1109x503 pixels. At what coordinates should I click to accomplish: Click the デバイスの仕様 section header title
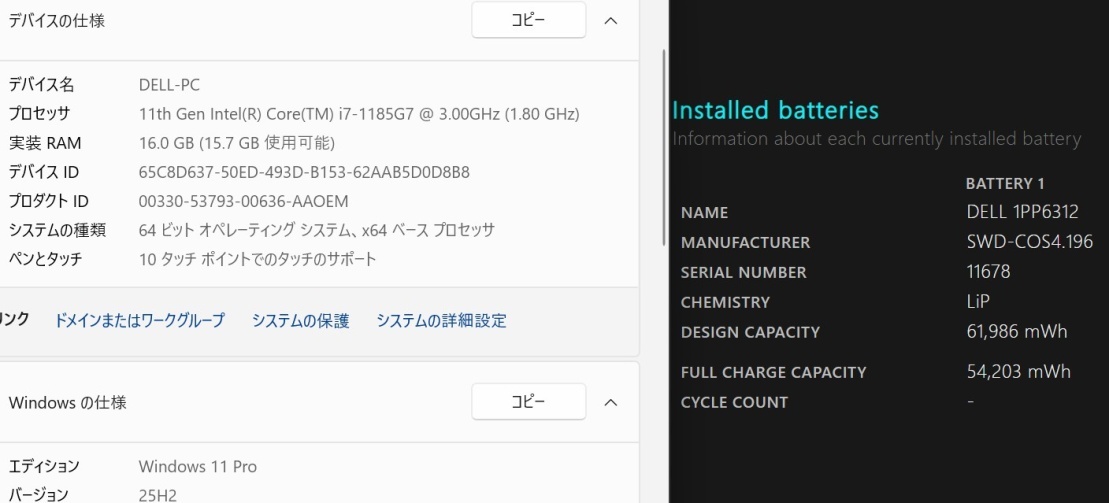point(57,21)
